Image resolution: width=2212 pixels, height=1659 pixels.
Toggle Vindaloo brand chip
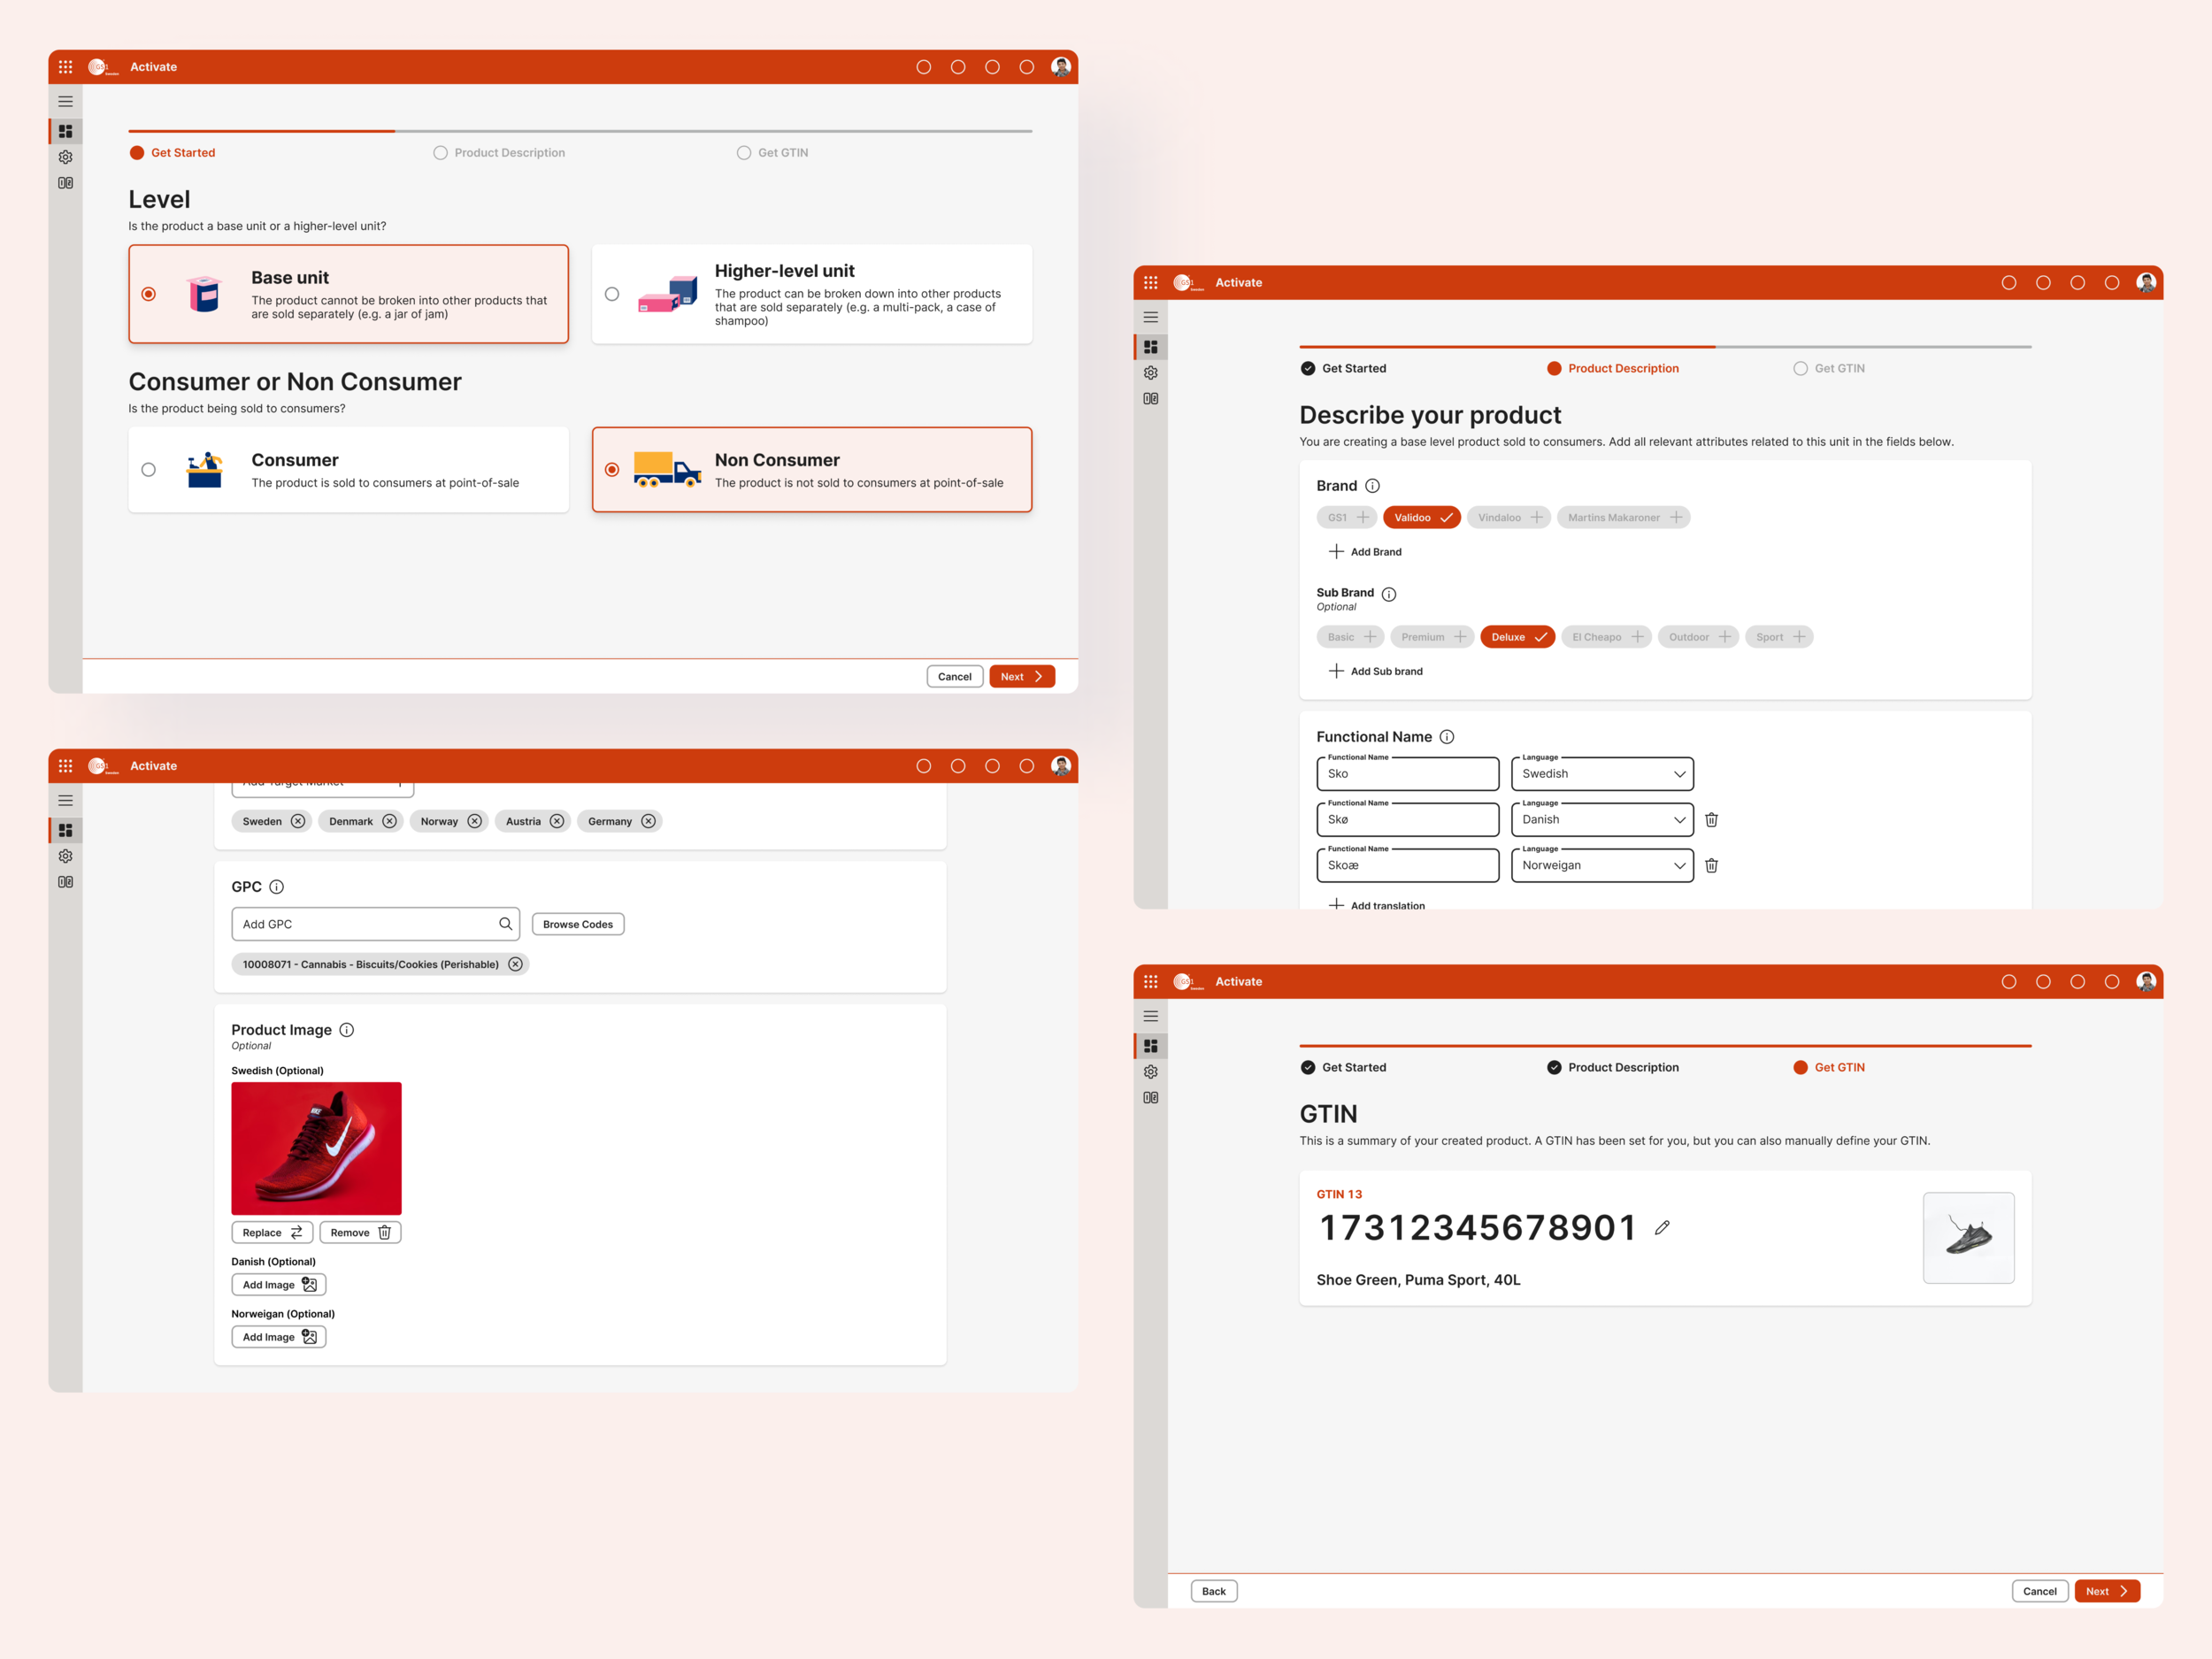(x=1508, y=517)
